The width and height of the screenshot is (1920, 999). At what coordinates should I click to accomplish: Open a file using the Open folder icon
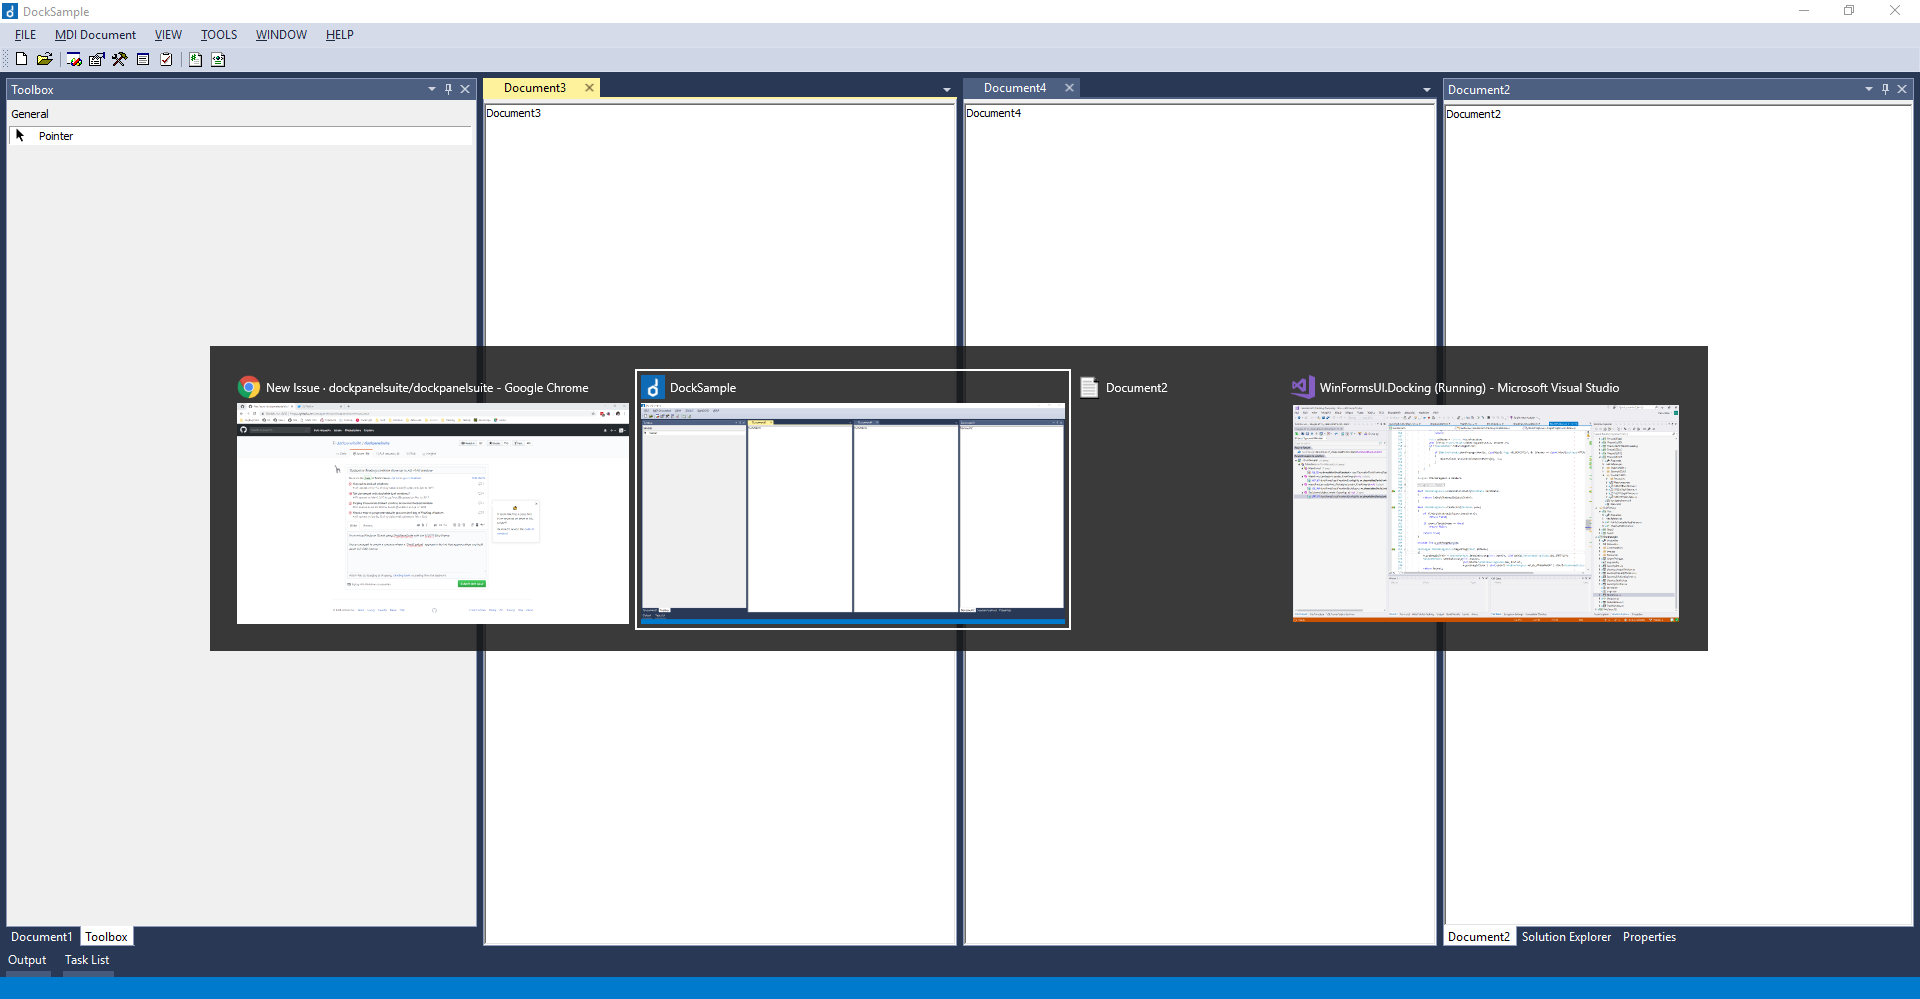tap(45, 59)
